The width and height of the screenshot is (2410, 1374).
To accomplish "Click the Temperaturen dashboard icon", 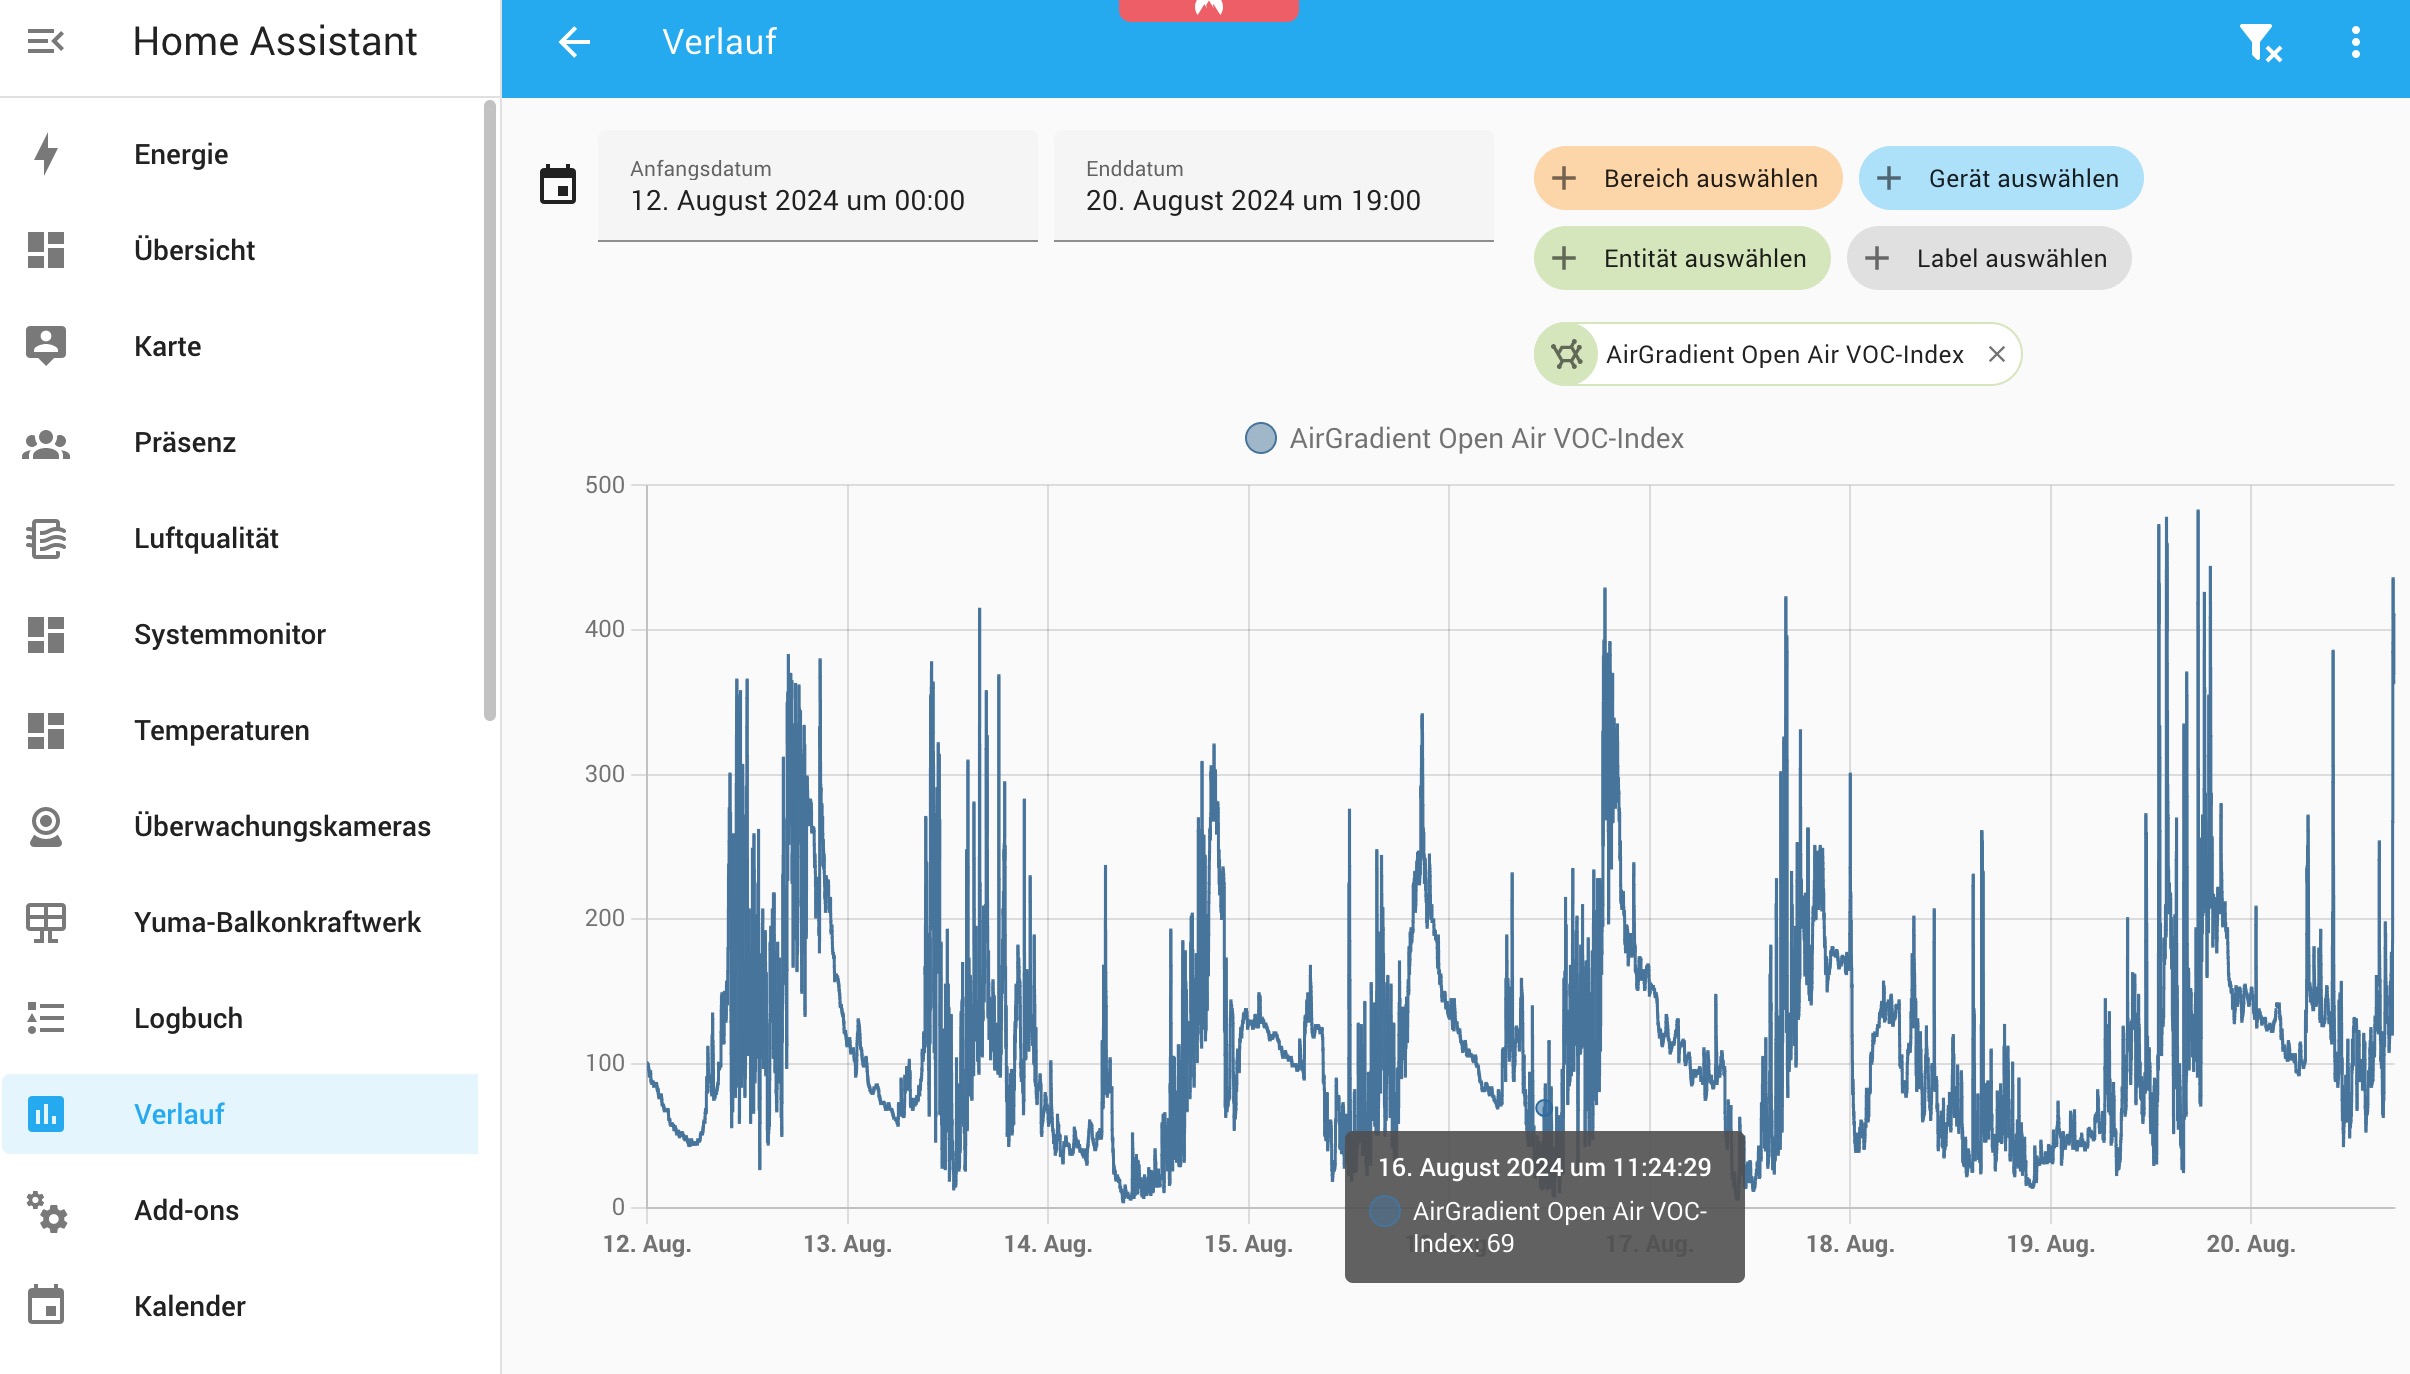I will tap(46, 730).
